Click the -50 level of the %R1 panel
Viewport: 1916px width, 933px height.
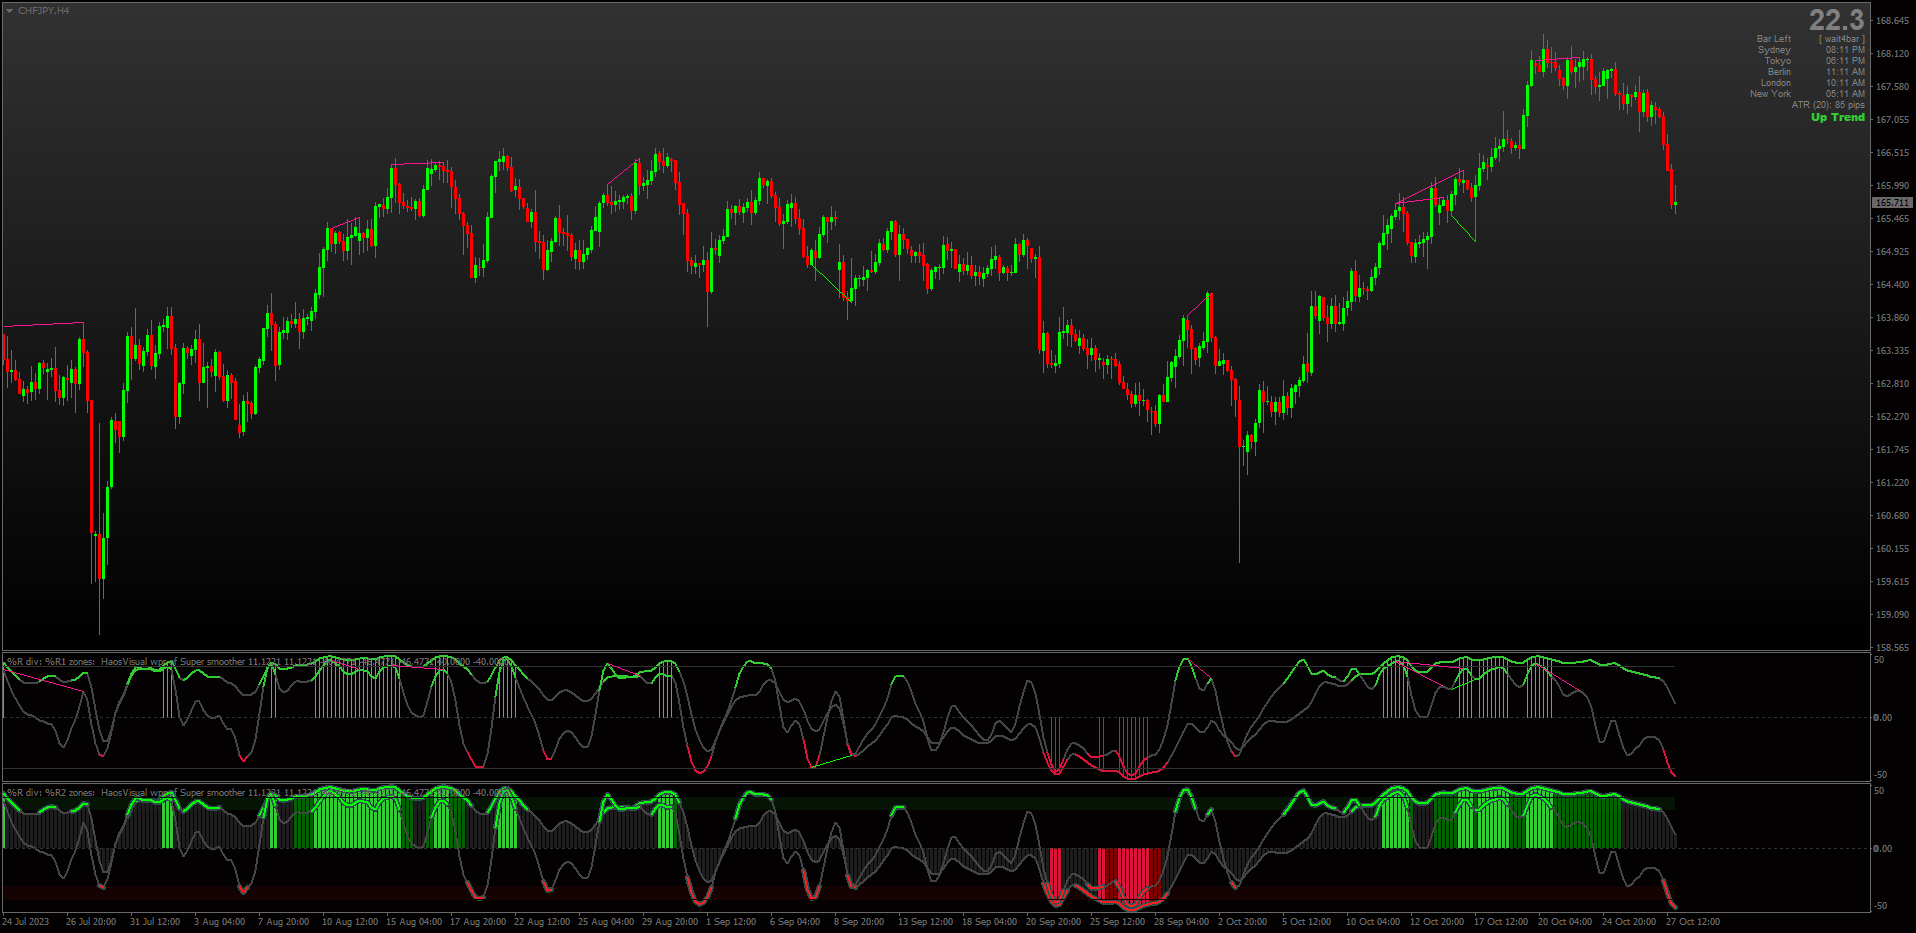[x=1880, y=775]
